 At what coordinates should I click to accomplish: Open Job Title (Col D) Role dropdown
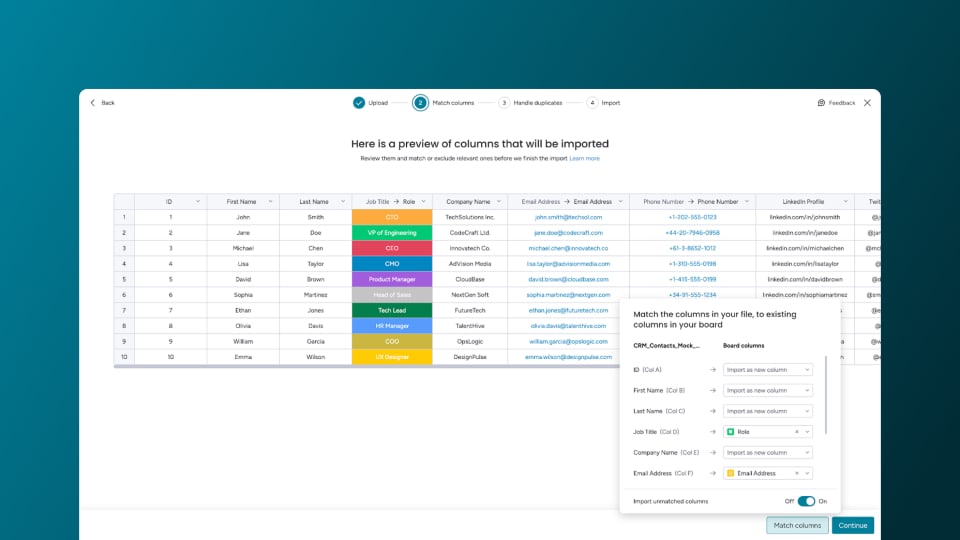click(x=768, y=432)
